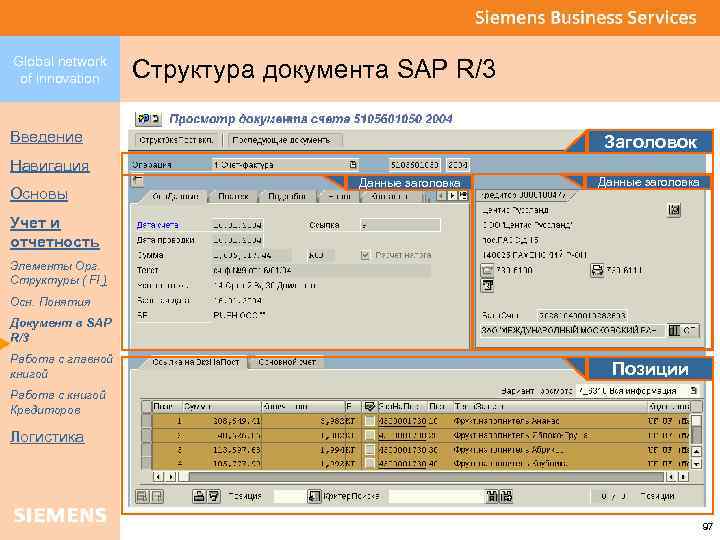The width and height of the screenshot is (720, 540).
Task: Toggle the Расчет налога checkbox
Action: (365, 255)
